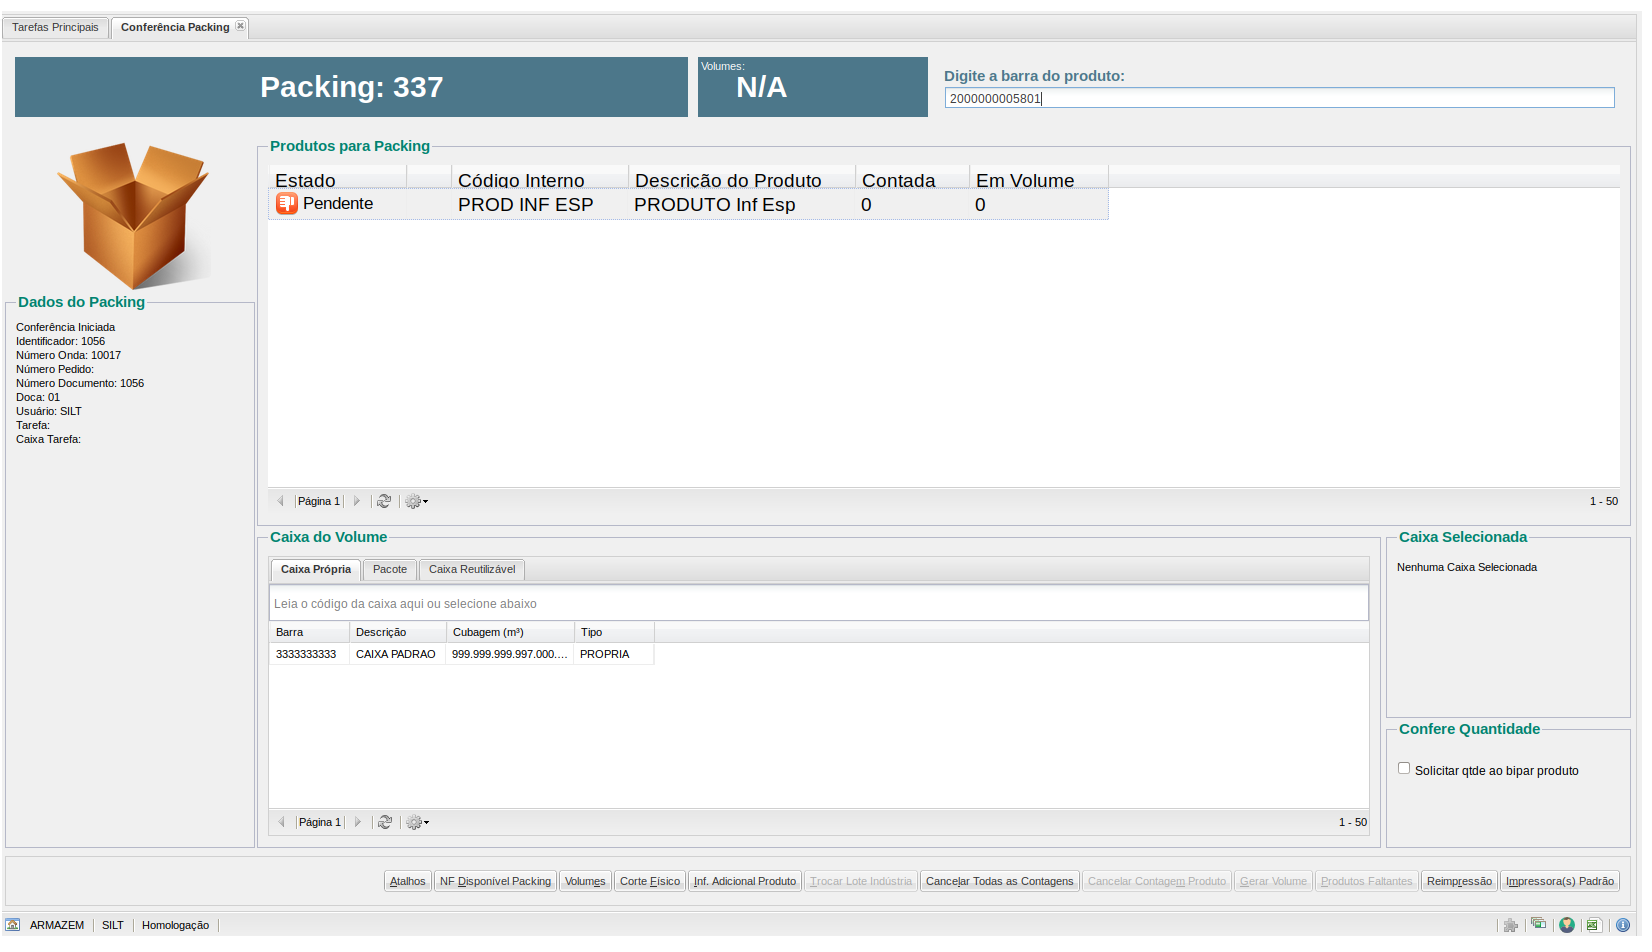
Task: Sort by Contada column header
Action: coord(912,178)
